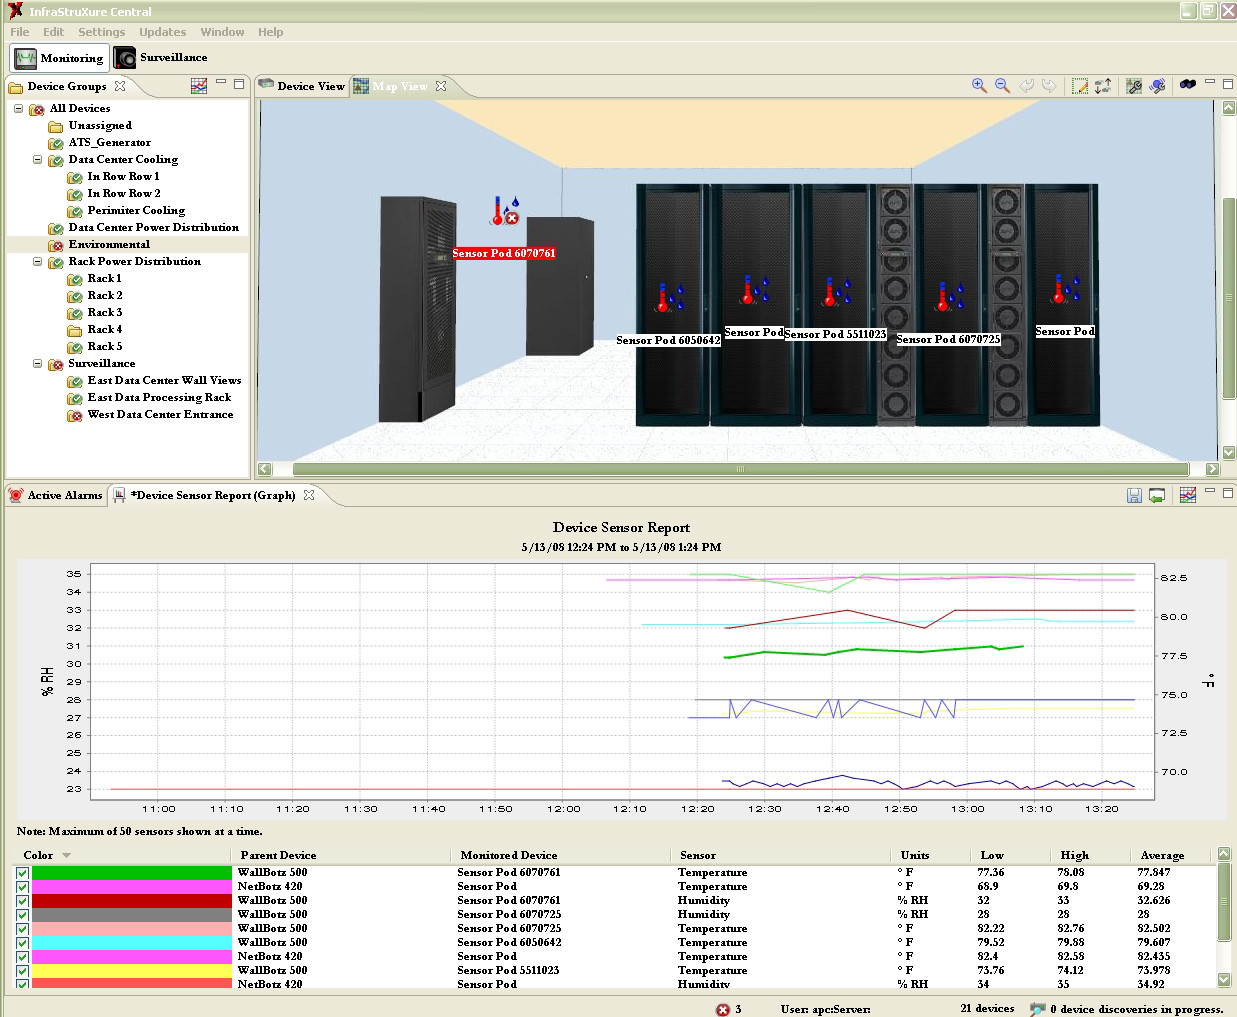Screen dimensions: 1237x1017
Task: Close the Device Sensor Report tab
Action: [x=309, y=495]
